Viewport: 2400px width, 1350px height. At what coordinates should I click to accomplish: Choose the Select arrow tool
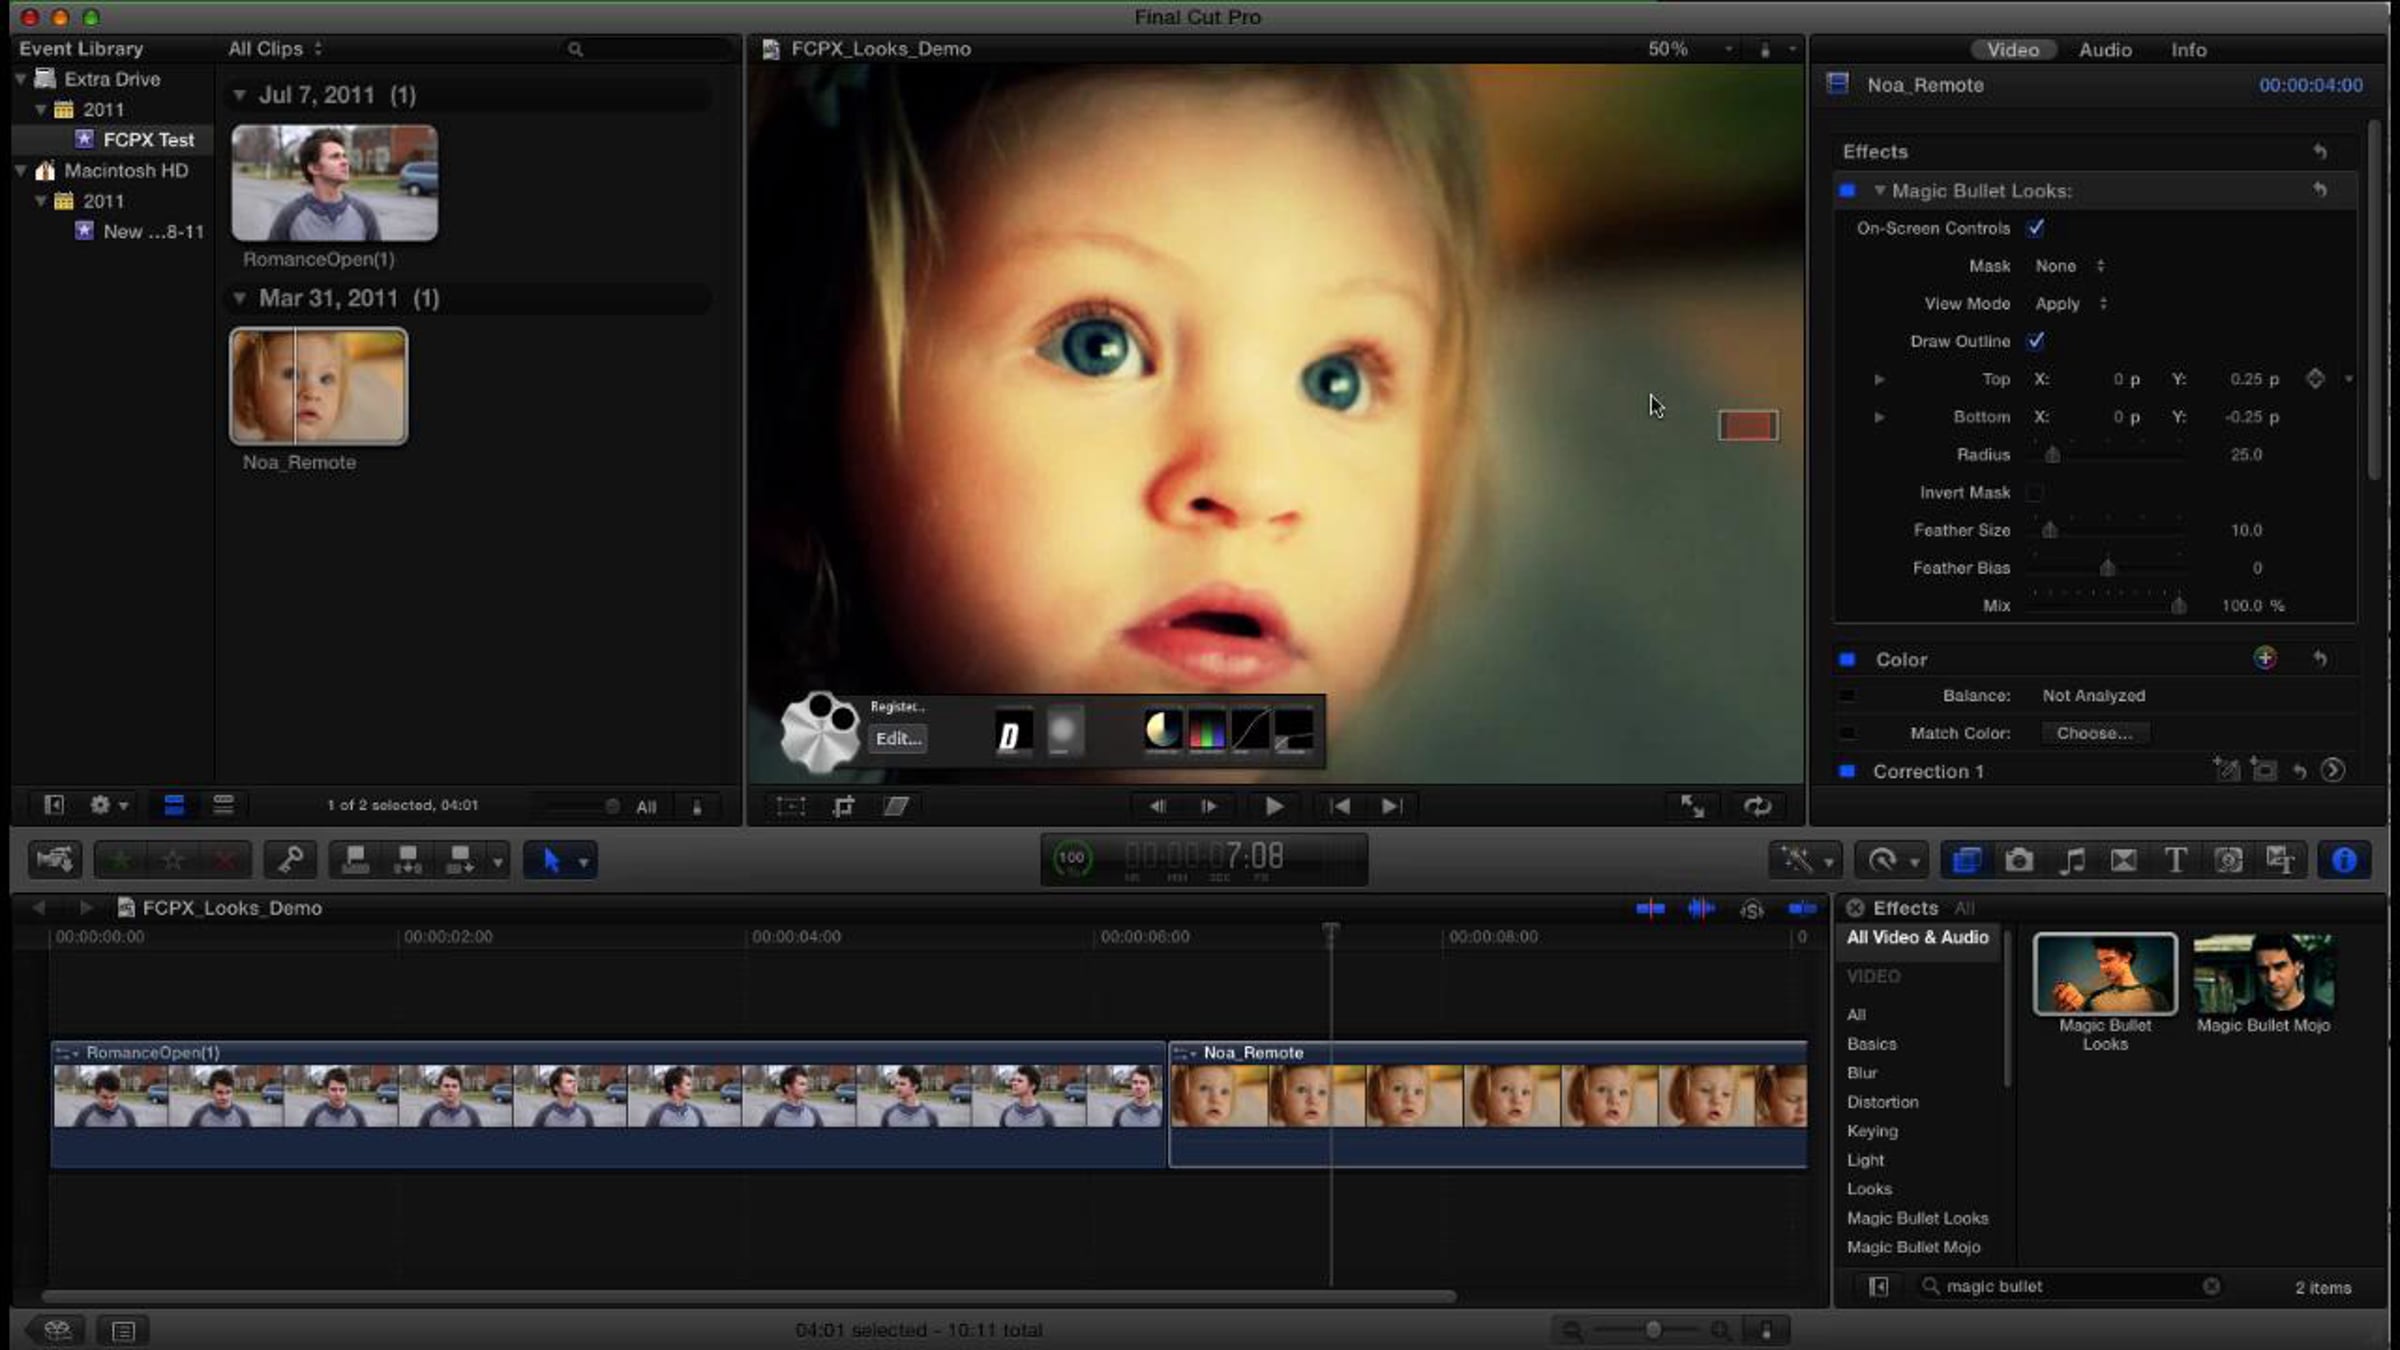click(551, 859)
